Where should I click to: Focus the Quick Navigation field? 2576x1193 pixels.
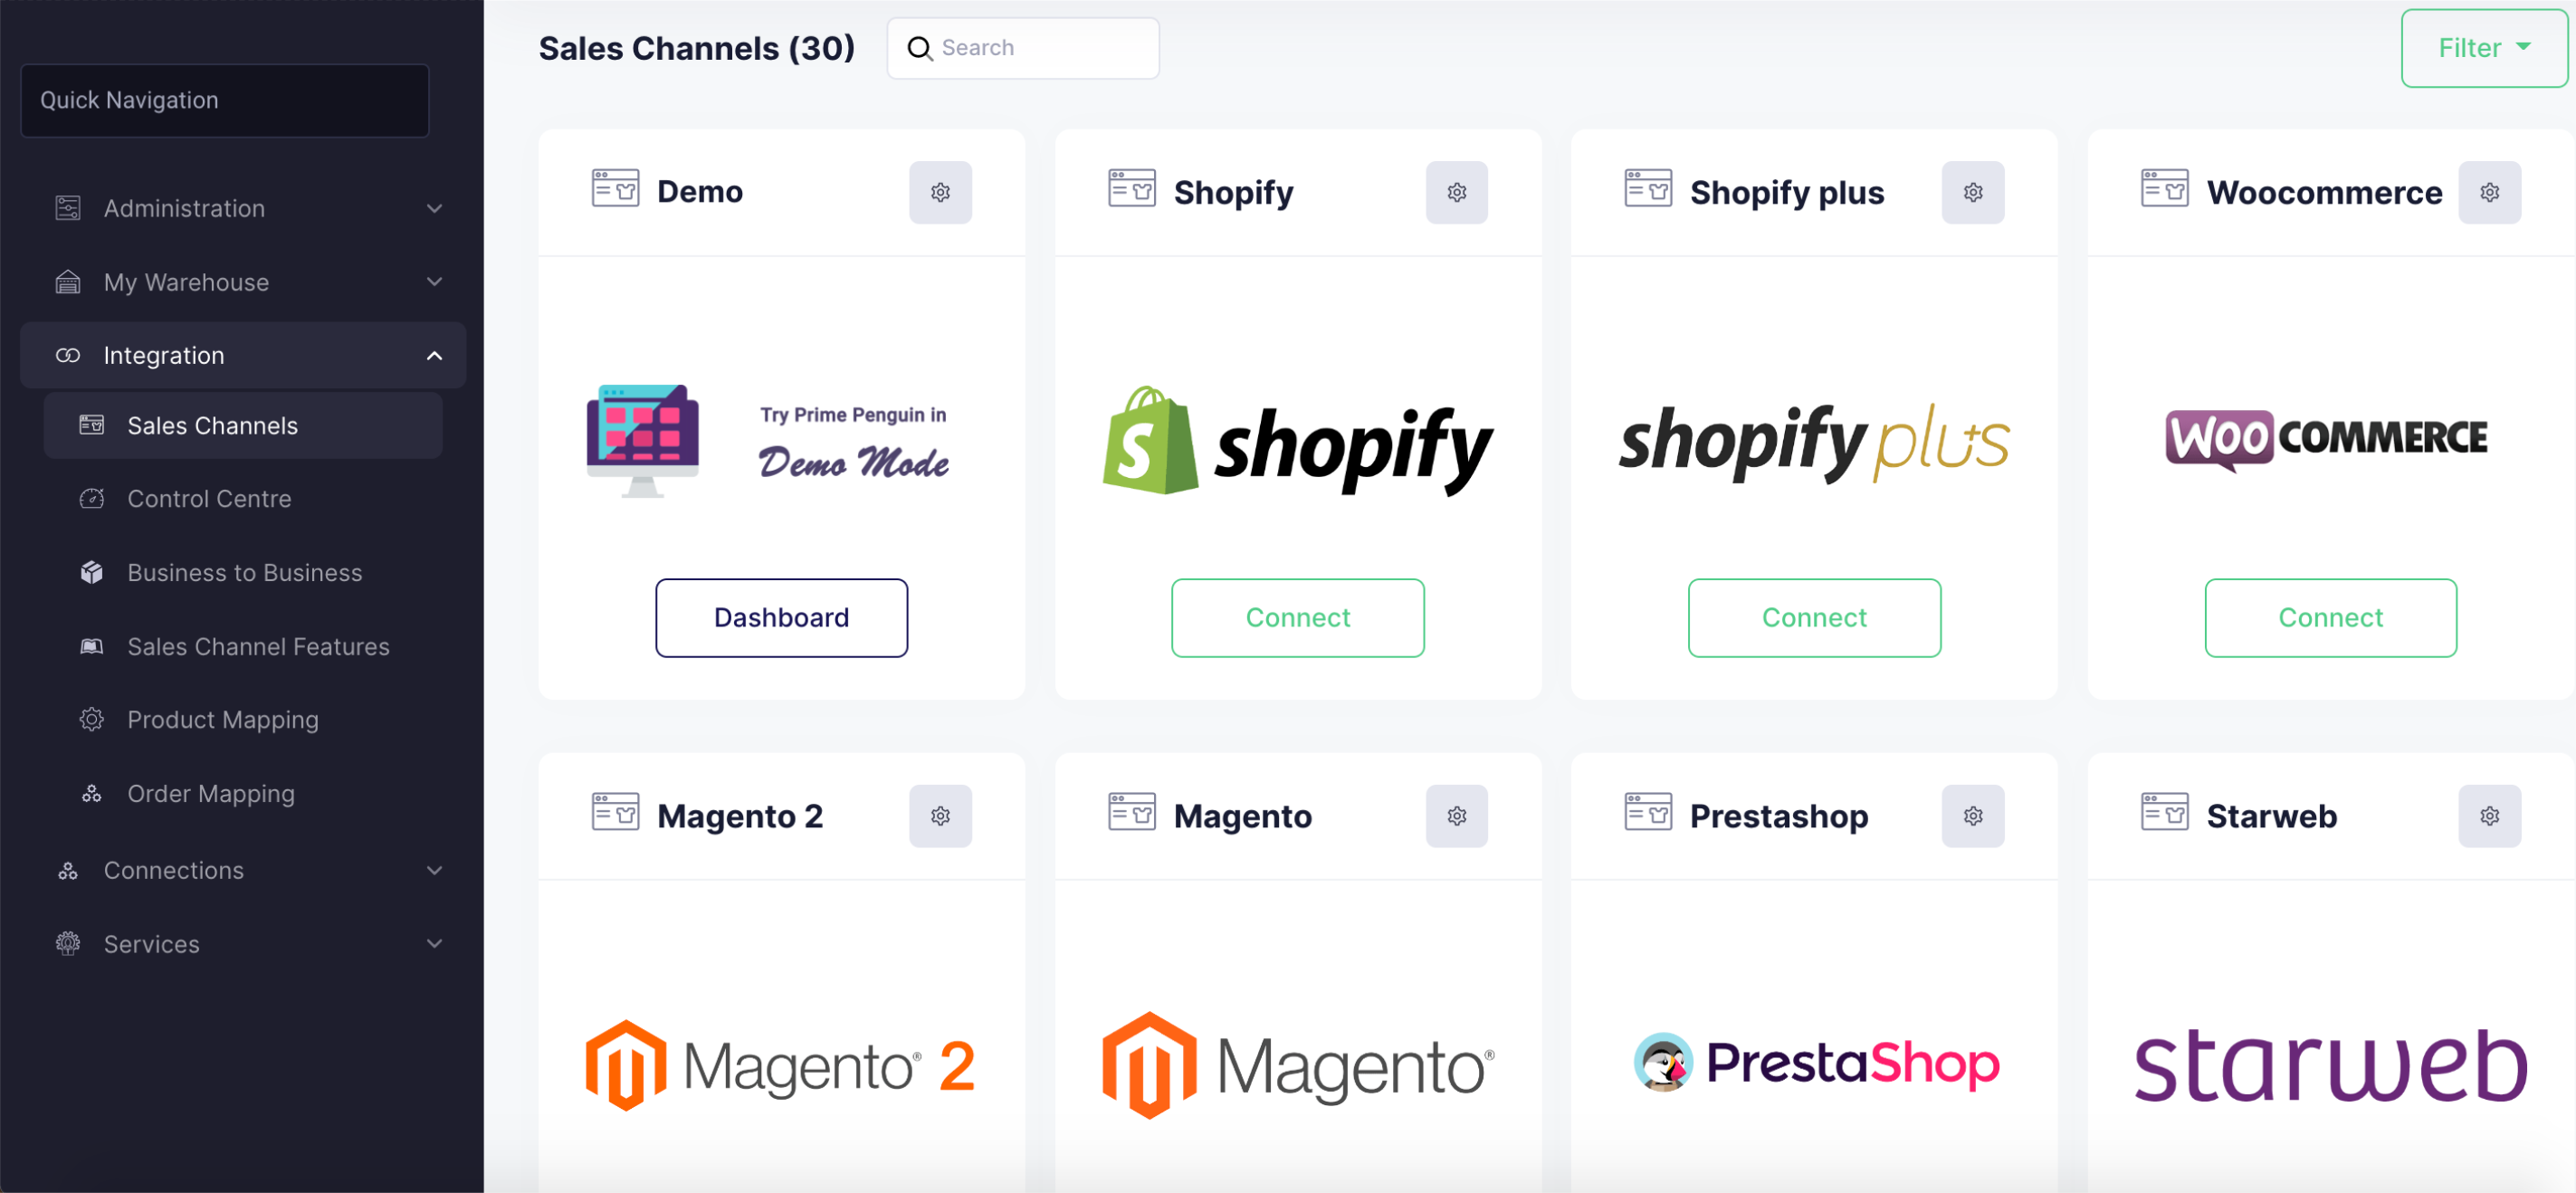(x=225, y=100)
